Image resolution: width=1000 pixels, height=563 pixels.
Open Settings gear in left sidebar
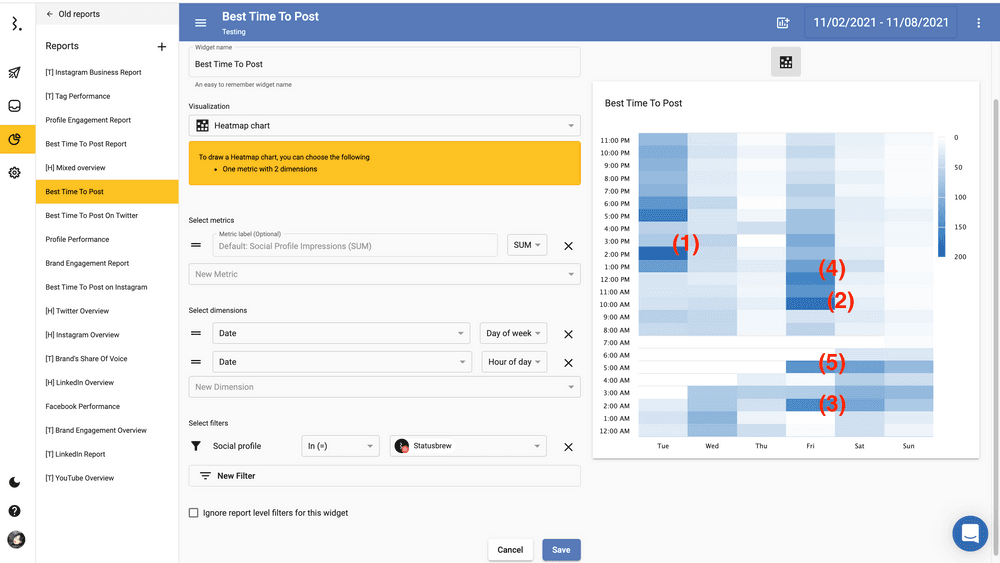15,173
